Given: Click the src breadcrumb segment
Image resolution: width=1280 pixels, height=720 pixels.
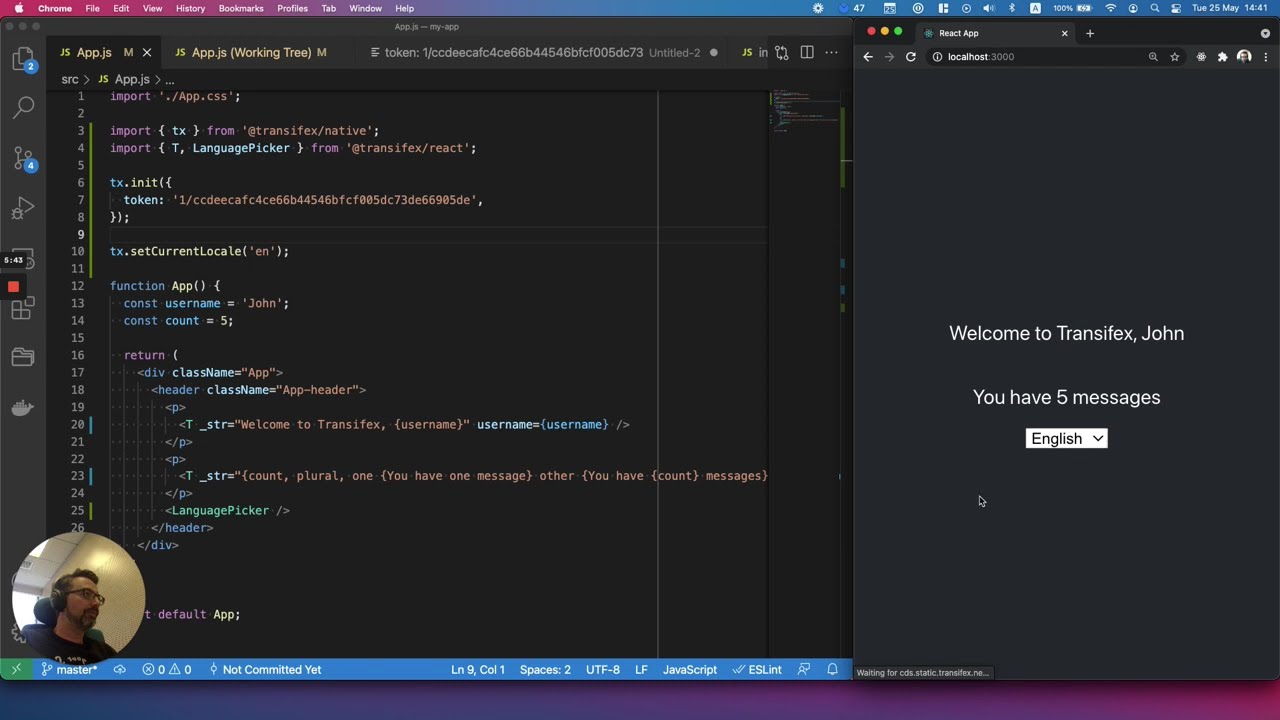Looking at the screenshot, I should coord(70,79).
